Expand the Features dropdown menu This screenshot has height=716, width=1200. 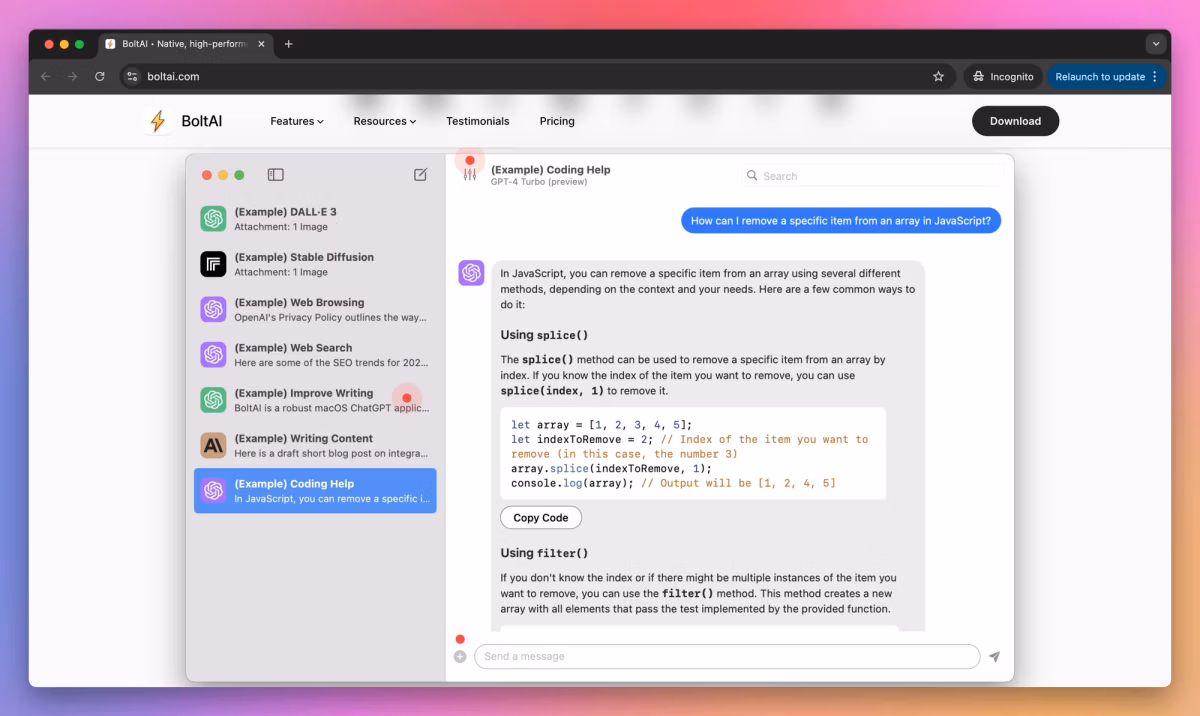pyautogui.click(x=297, y=121)
